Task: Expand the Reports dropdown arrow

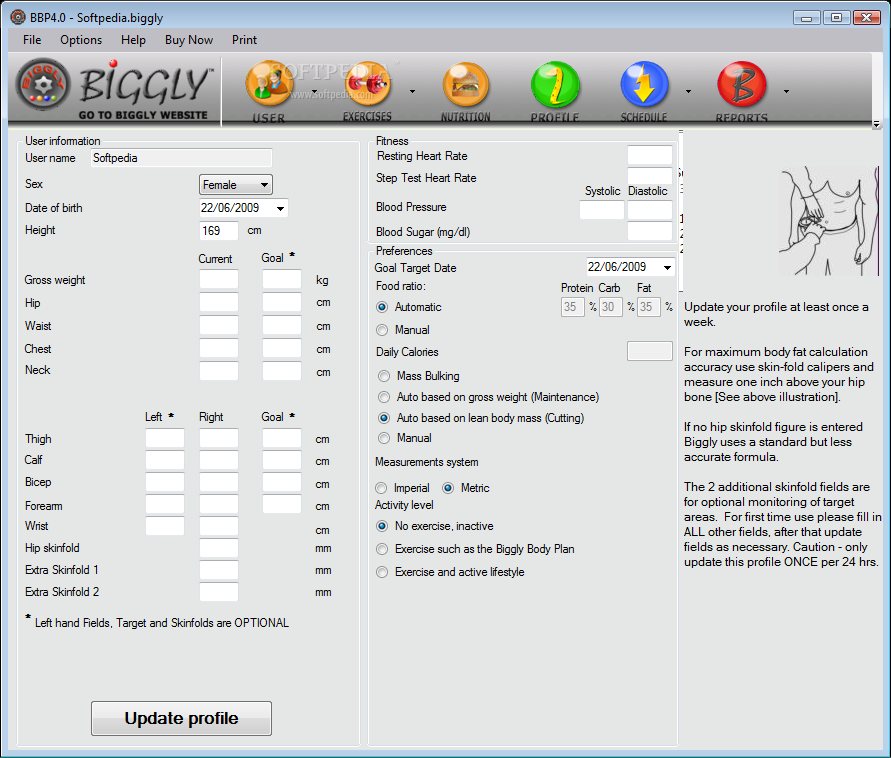Action: (x=786, y=91)
